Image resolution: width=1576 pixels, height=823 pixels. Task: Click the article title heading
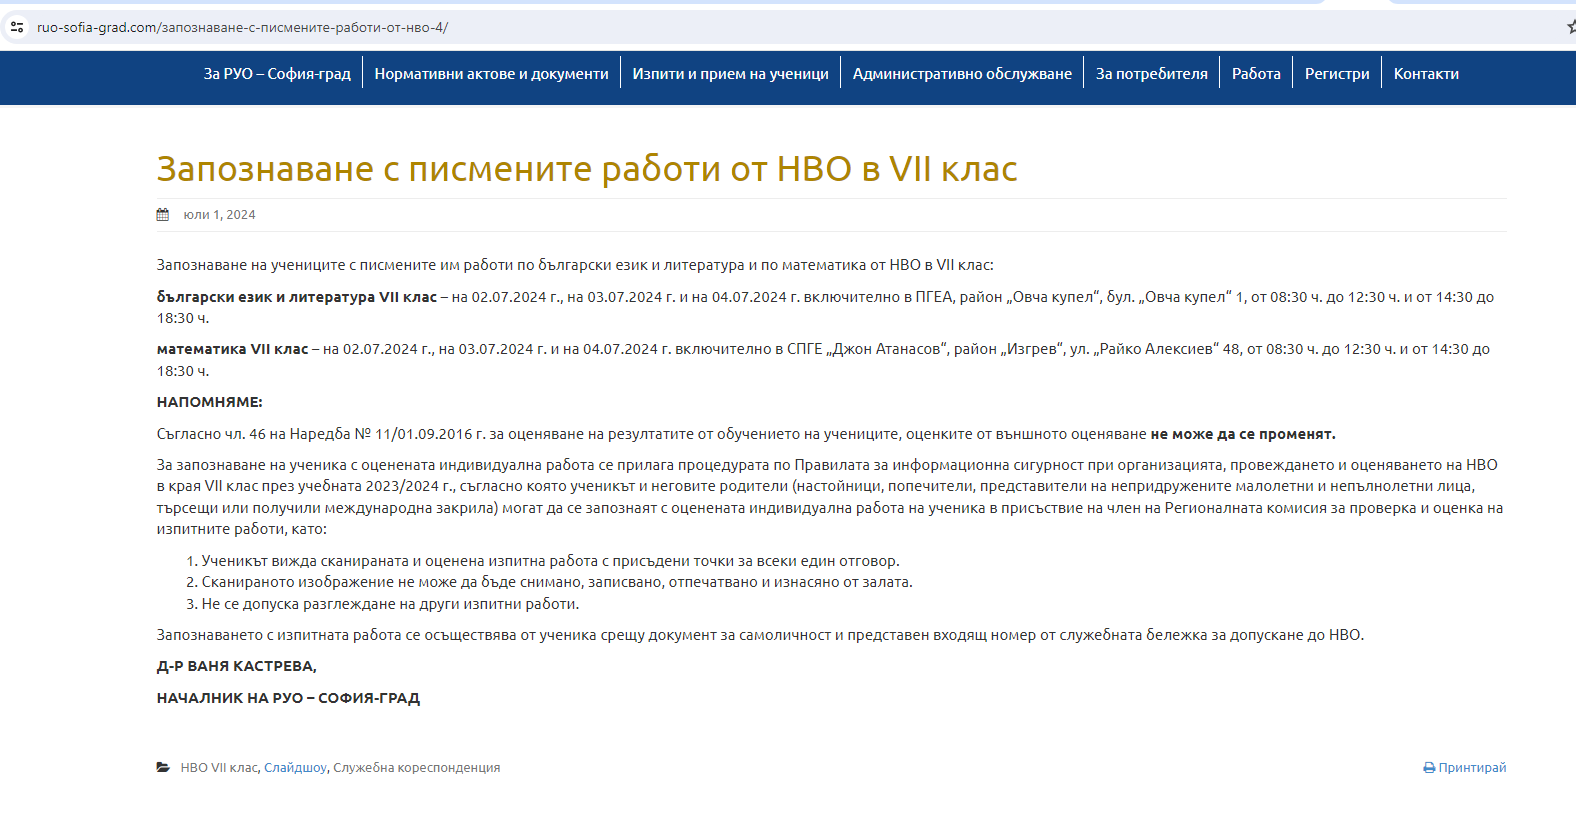[x=587, y=169]
